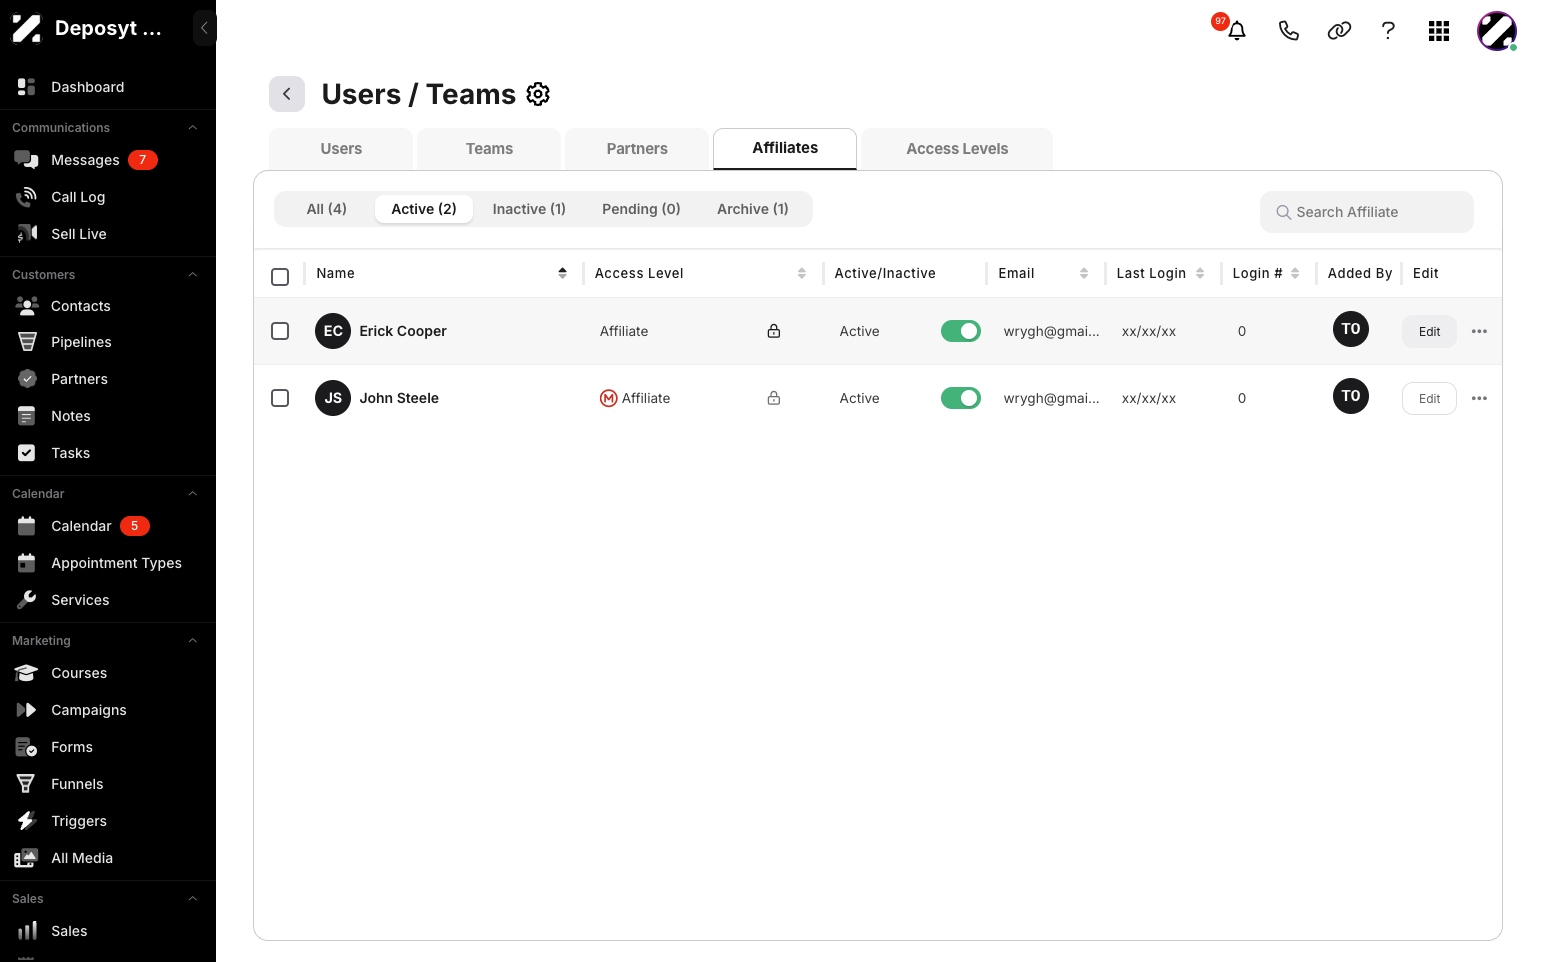Toggle Erick Cooper active switch
Viewport: 1541px width, 962px height.
(x=961, y=331)
